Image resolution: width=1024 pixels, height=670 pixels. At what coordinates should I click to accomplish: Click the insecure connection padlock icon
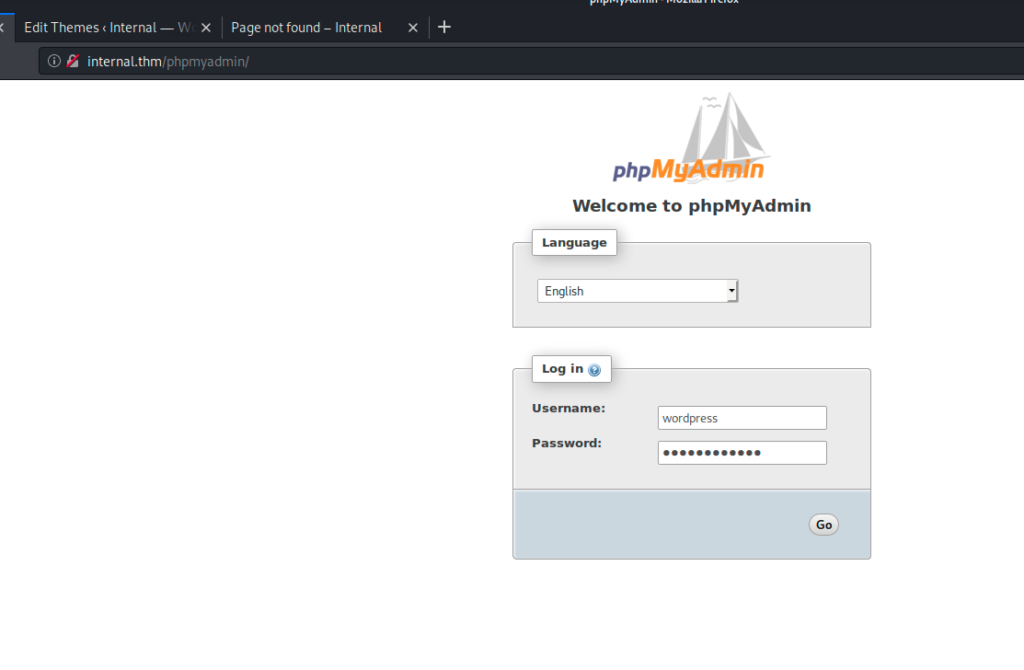[x=72, y=61]
